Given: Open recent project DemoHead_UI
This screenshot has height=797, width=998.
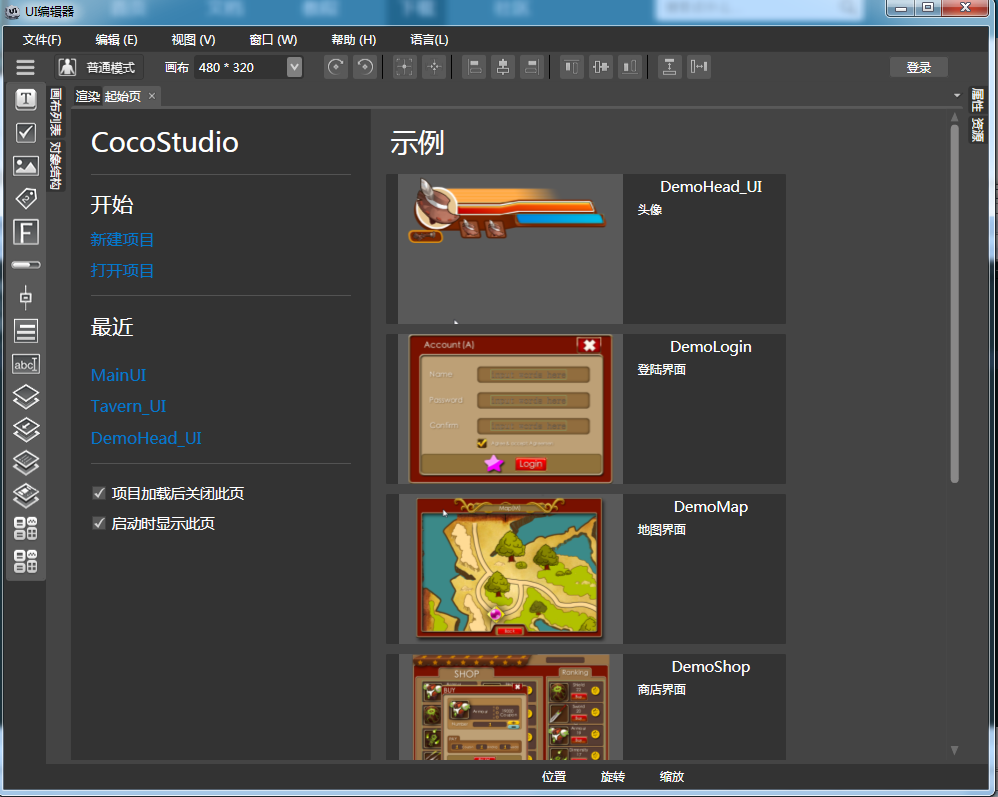Looking at the screenshot, I should coord(146,438).
